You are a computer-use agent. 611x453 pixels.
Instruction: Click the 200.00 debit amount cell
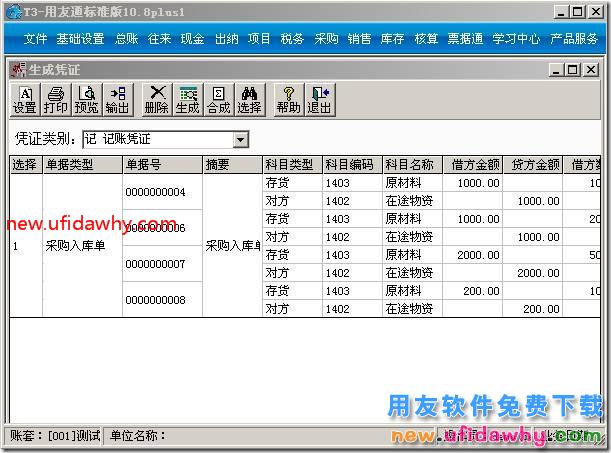pyautogui.click(x=473, y=291)
